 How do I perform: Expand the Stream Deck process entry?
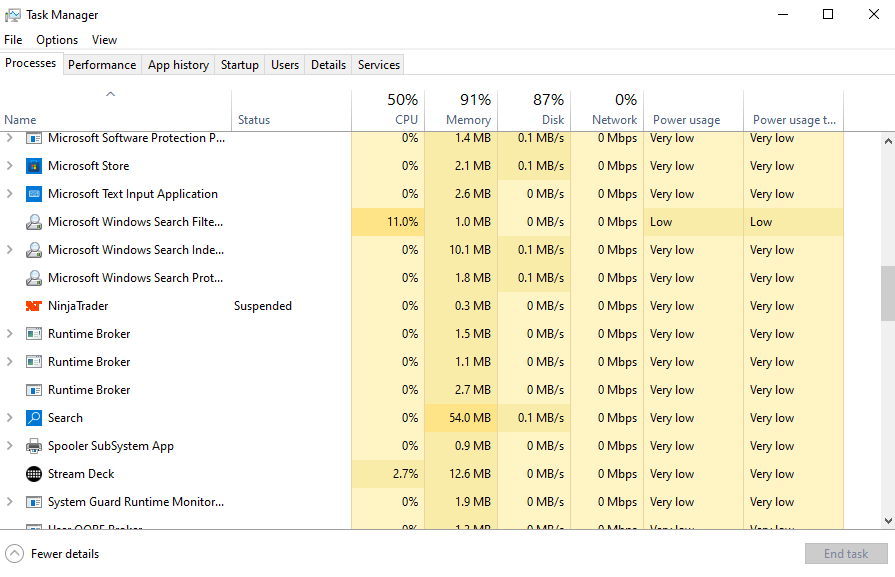point(10,473)
